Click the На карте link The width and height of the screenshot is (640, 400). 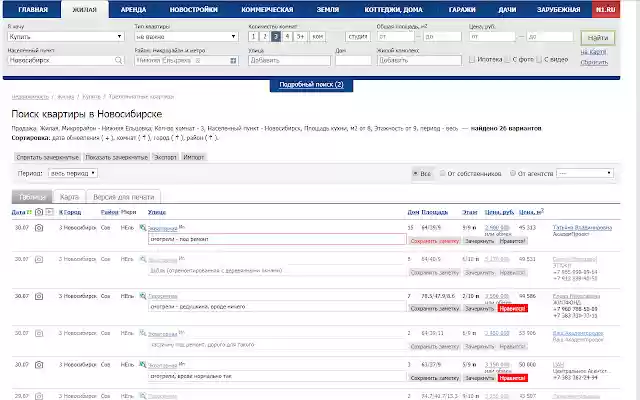[593, 52]
